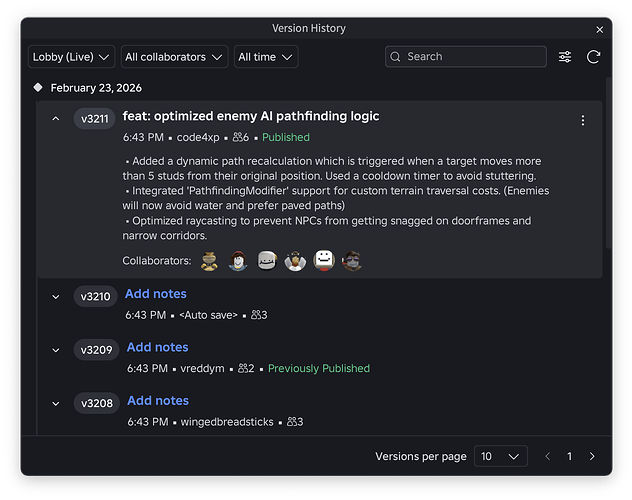Open the Lobby (Live) dropdown
Viewport: 632px width, 500px height.
(x=71, y=57)
